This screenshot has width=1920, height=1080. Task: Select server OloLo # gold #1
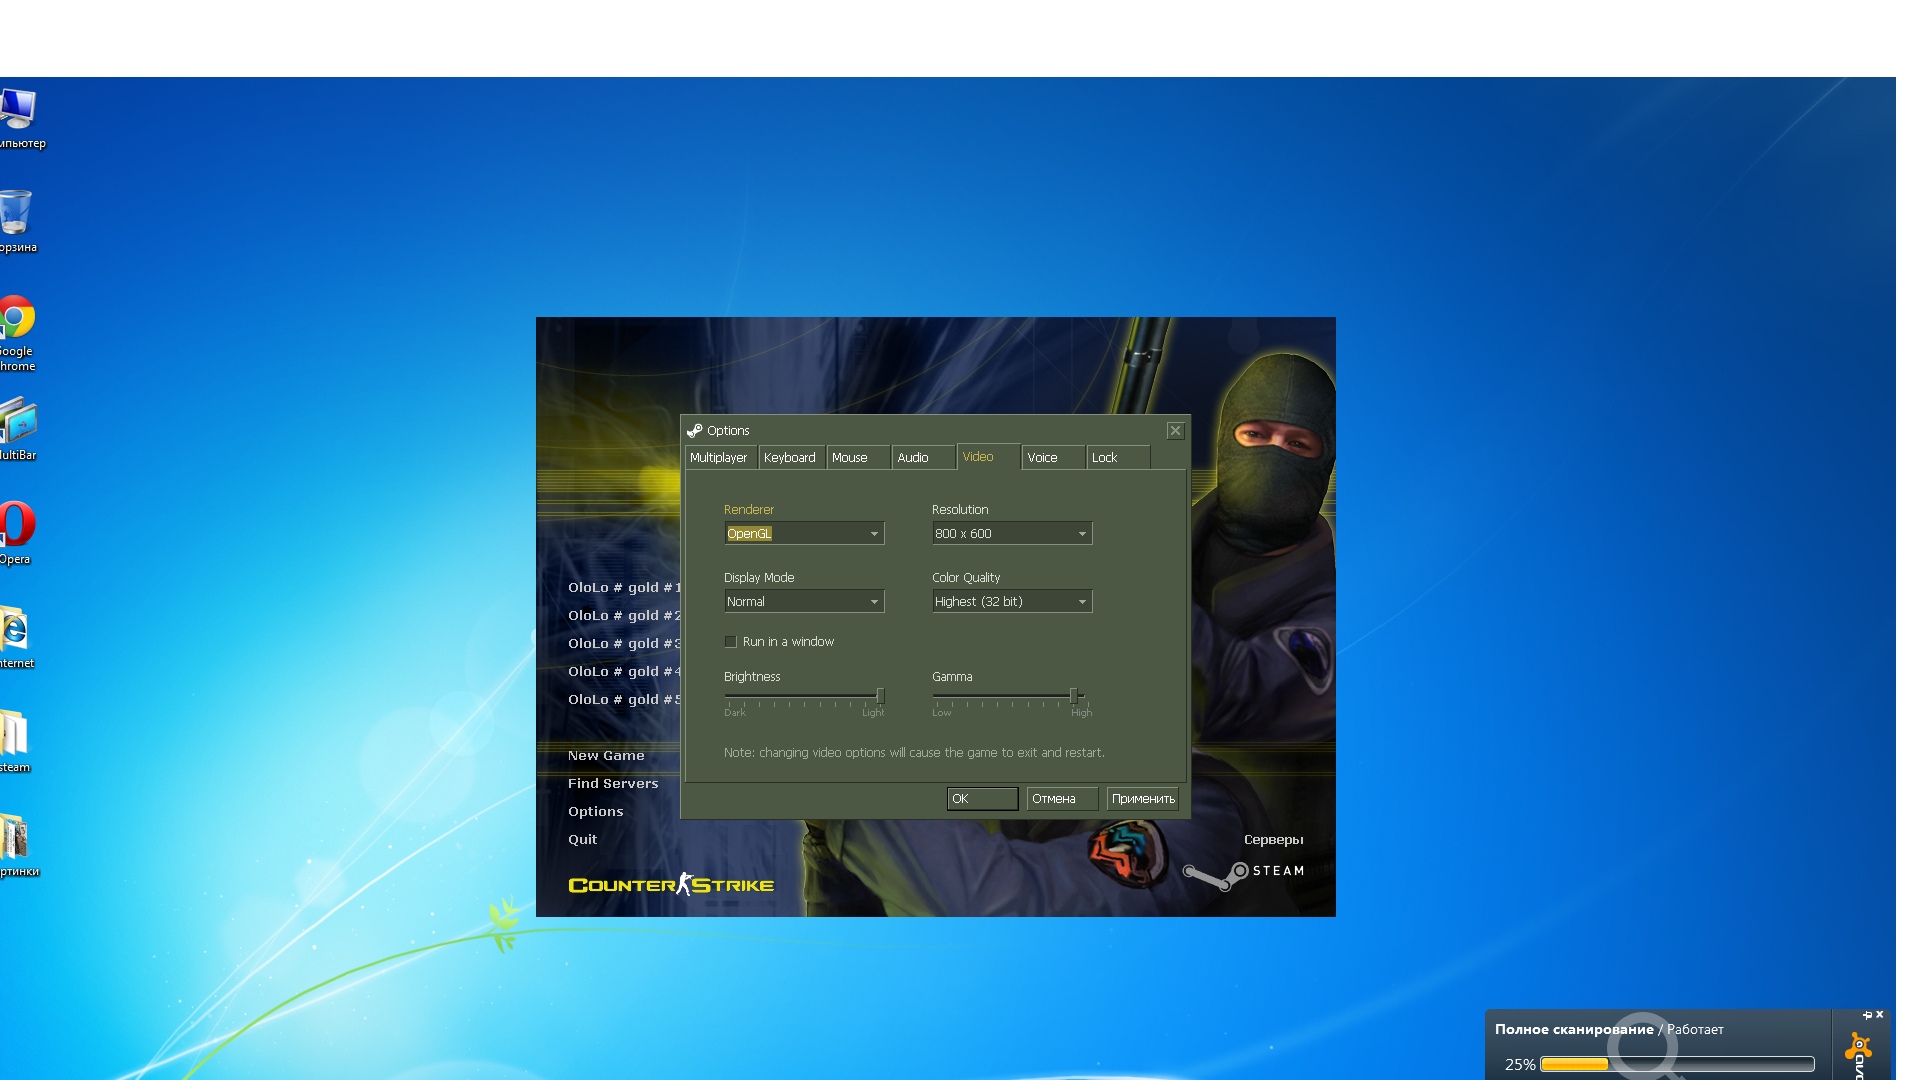click(624, 588)
